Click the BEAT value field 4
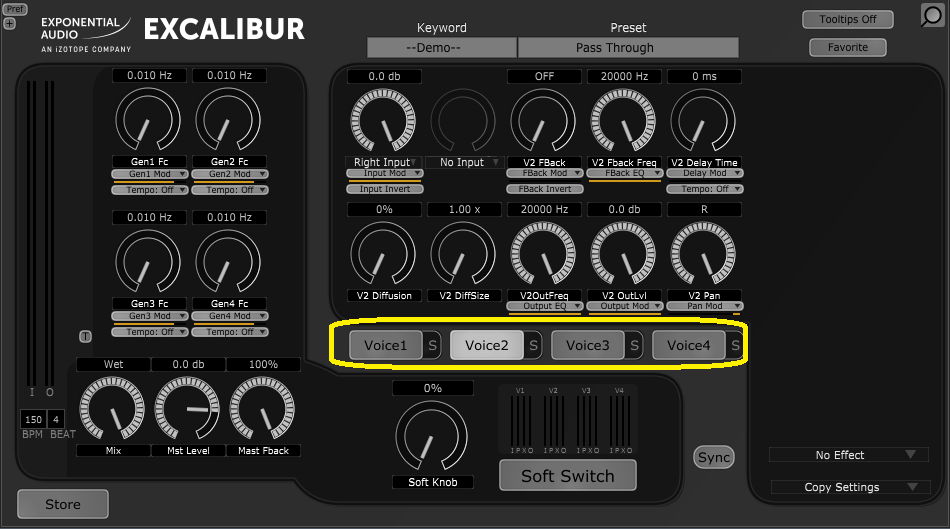Viewport: 950px width, 529px height. point(56,419)
